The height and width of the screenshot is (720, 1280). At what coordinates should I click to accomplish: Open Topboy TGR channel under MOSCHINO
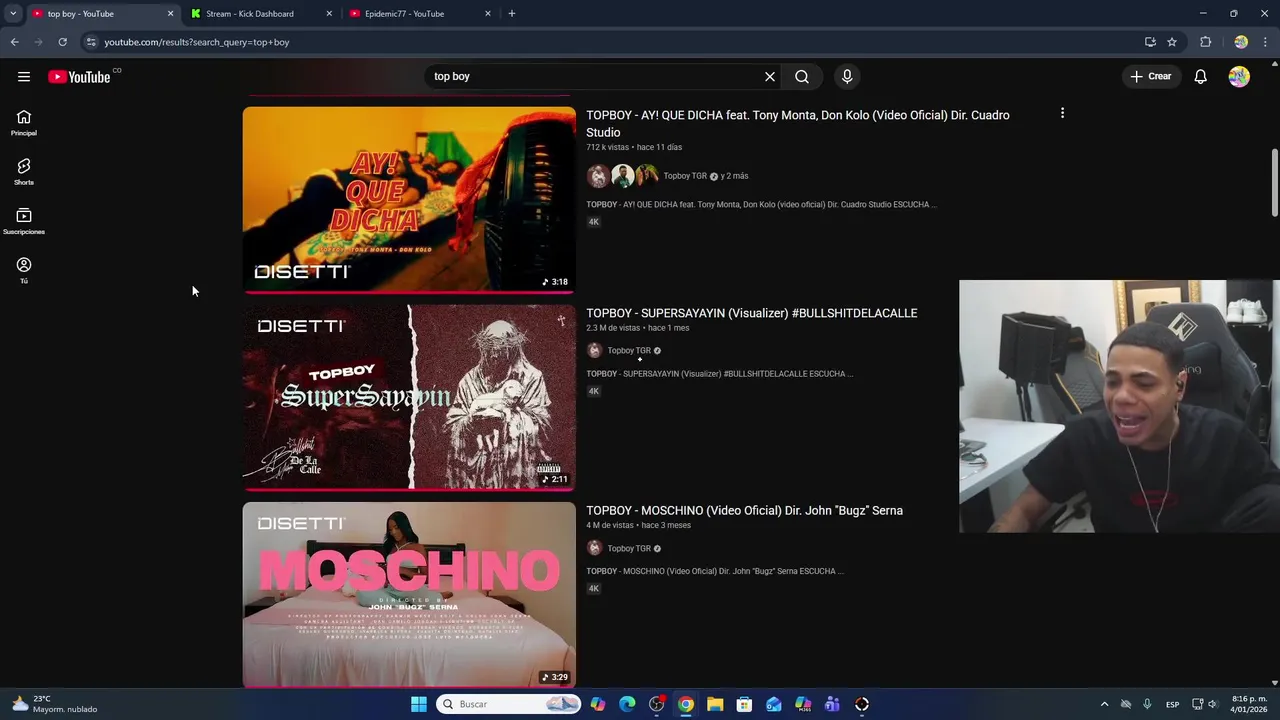point(629,548)
